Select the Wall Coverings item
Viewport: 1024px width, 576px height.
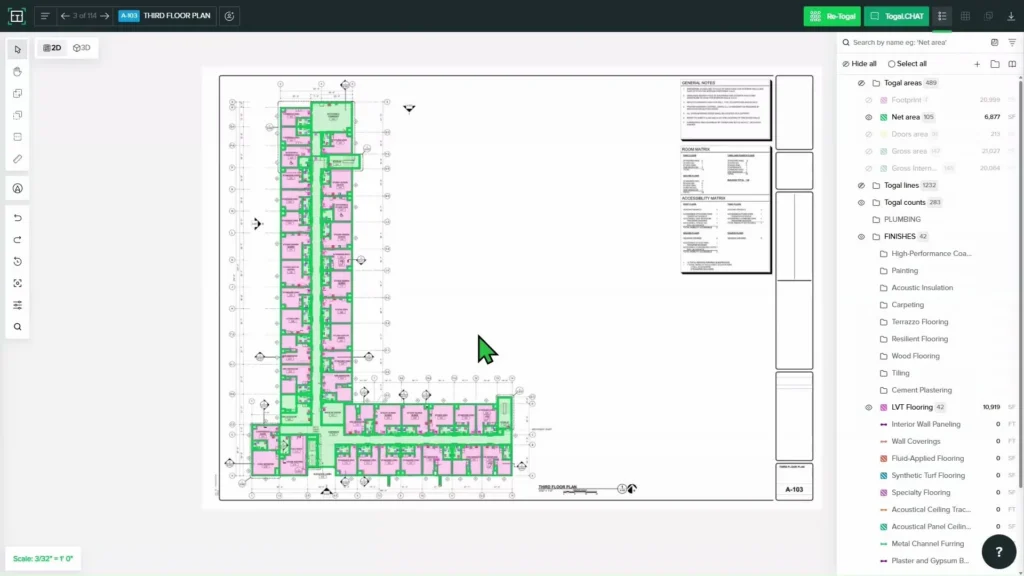click(916, 441)
